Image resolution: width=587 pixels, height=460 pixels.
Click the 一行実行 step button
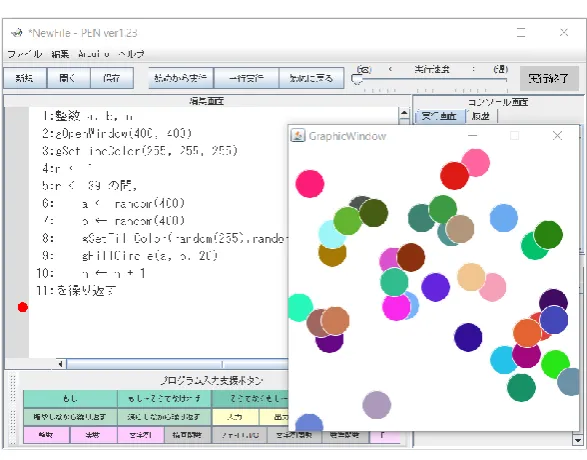pos(246,78)
